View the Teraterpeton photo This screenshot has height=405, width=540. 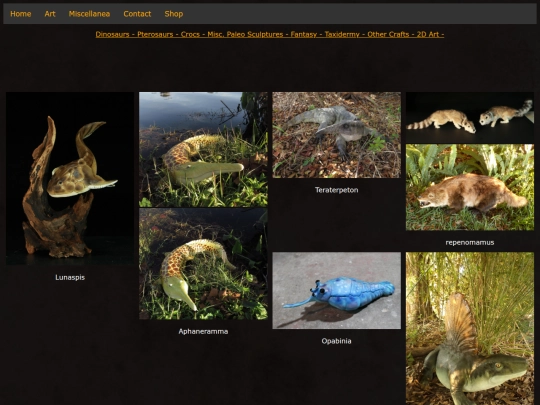[x=336, y=135]
